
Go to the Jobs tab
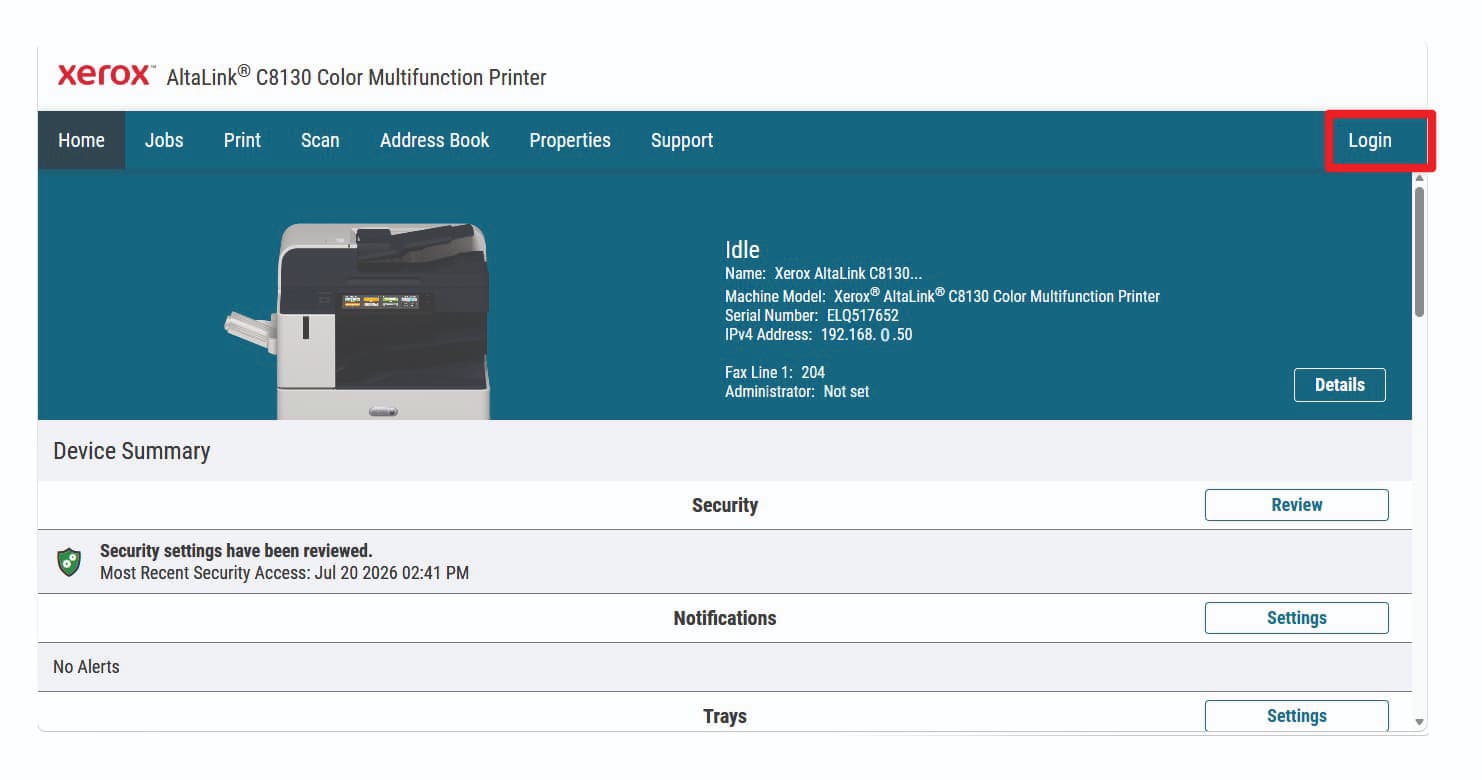pyautogui.click(x=164, y=140)
